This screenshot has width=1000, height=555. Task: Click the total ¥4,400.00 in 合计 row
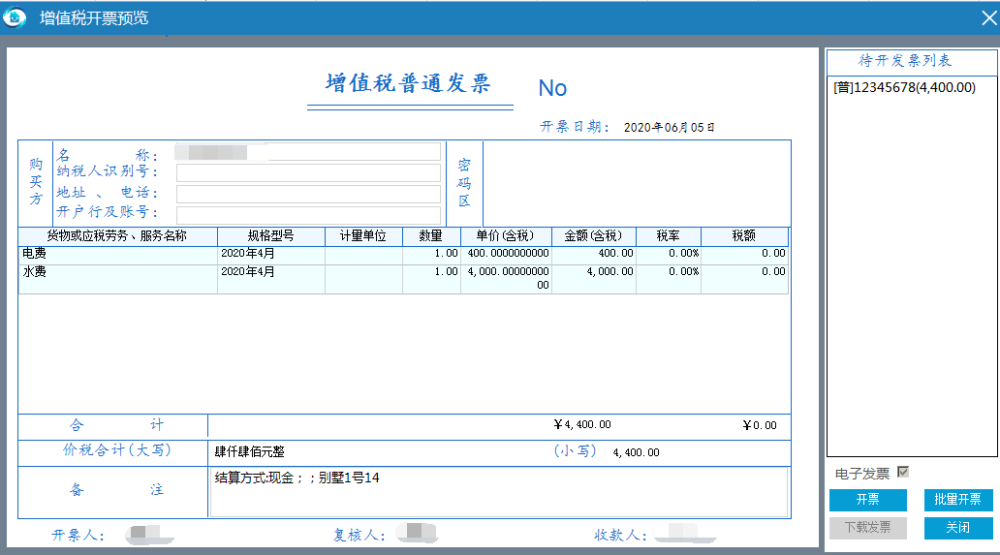582,425
